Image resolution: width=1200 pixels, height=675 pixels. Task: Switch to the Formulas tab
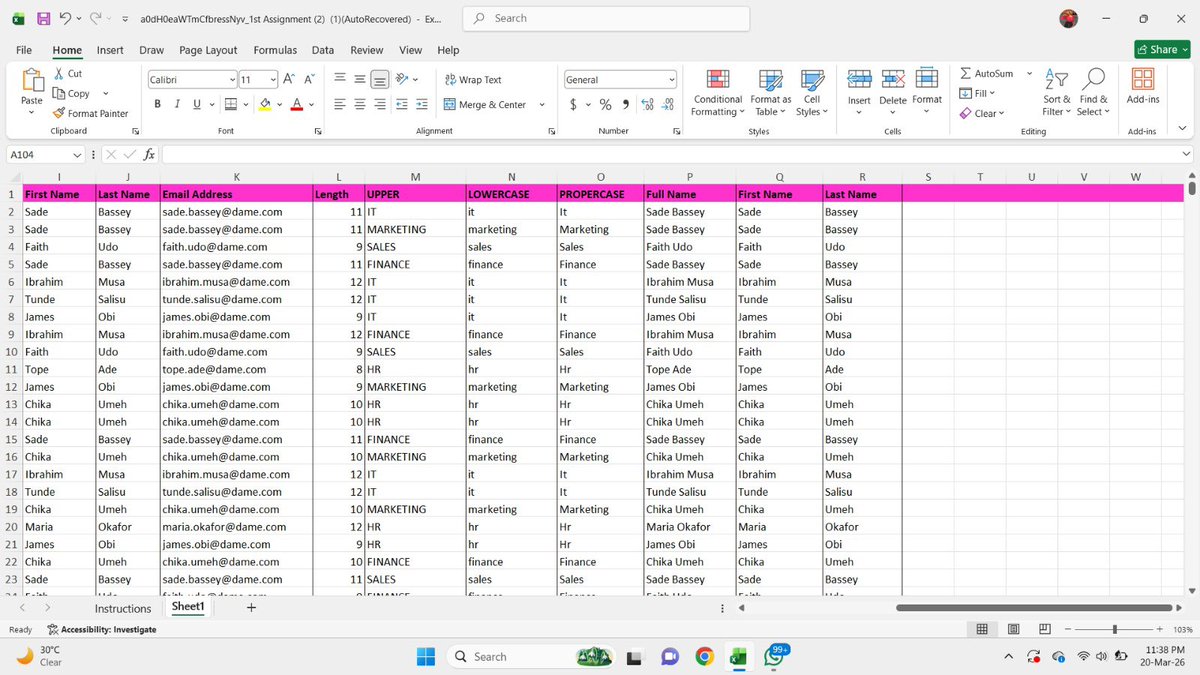275,50
